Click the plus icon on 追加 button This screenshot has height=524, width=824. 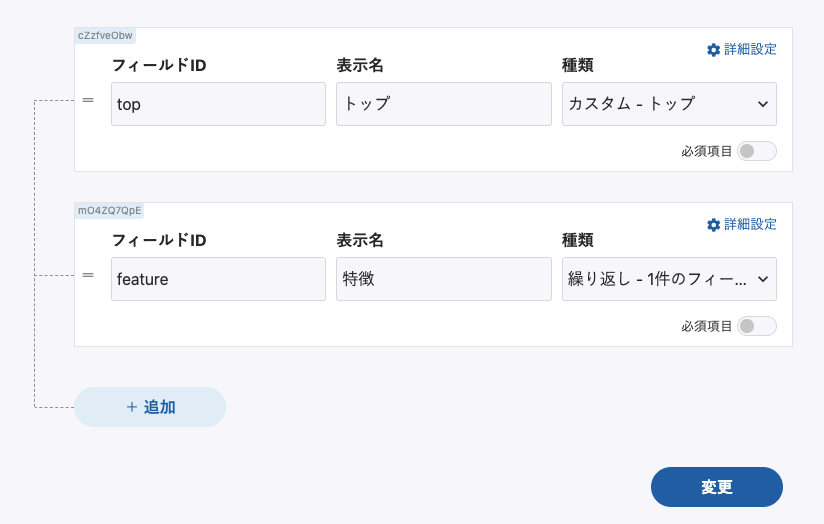coord(131,407)
